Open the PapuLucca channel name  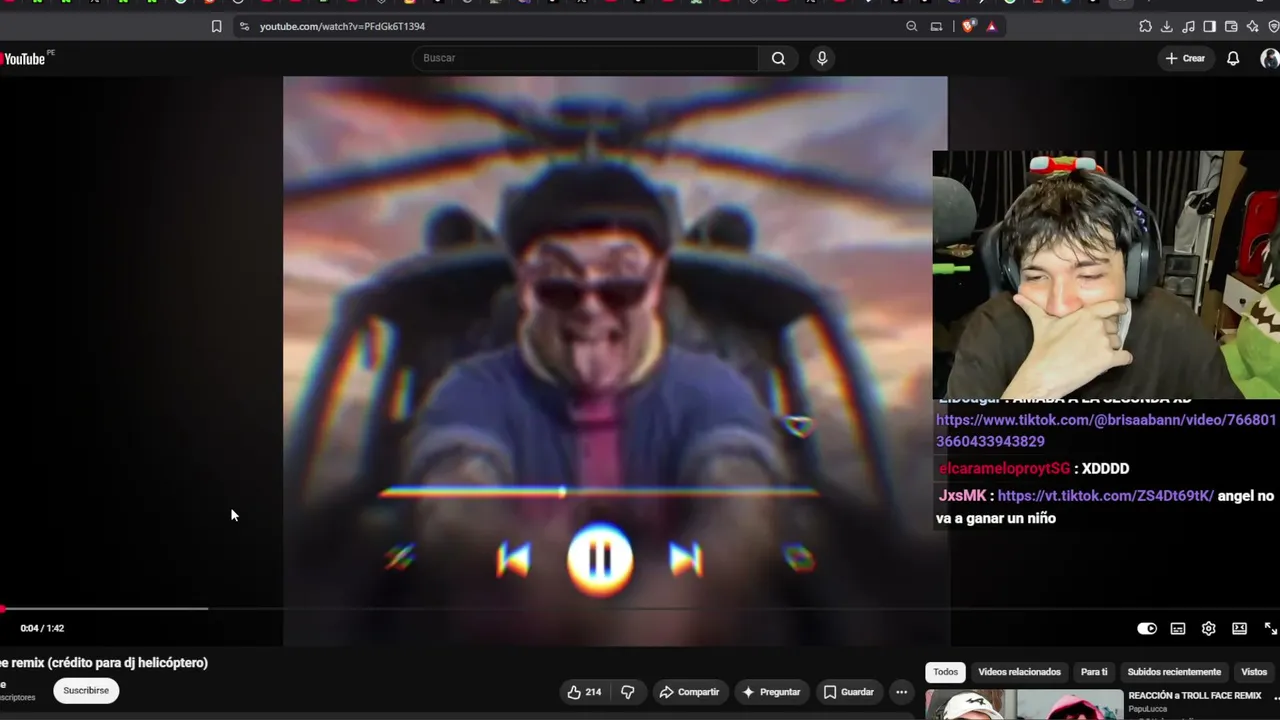coord(1148,709)
